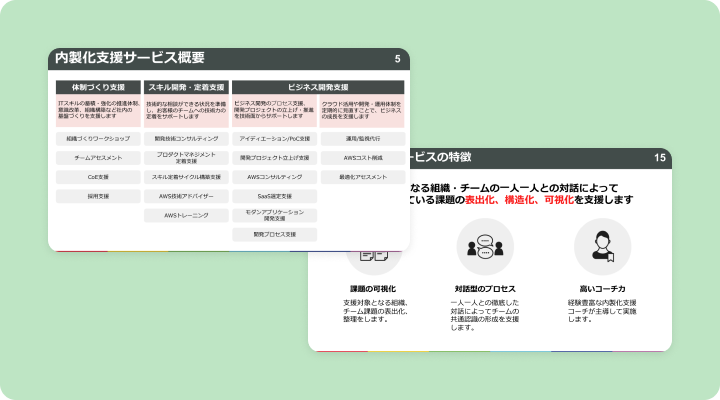The height and width of the screenshot is (400, 720).
Task: Click the SaaS認定支援 item
Action: point(274,196)
